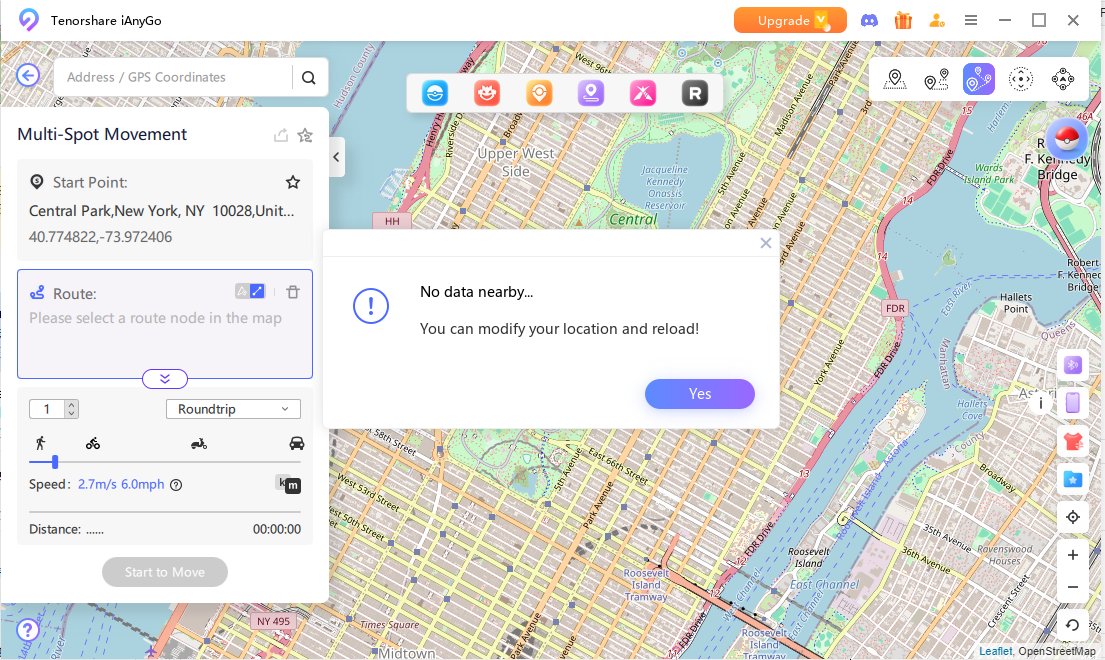Open the Roundtrip dropdown
The height and width of the screenshot is (660, 1105).
click(232, 409)
